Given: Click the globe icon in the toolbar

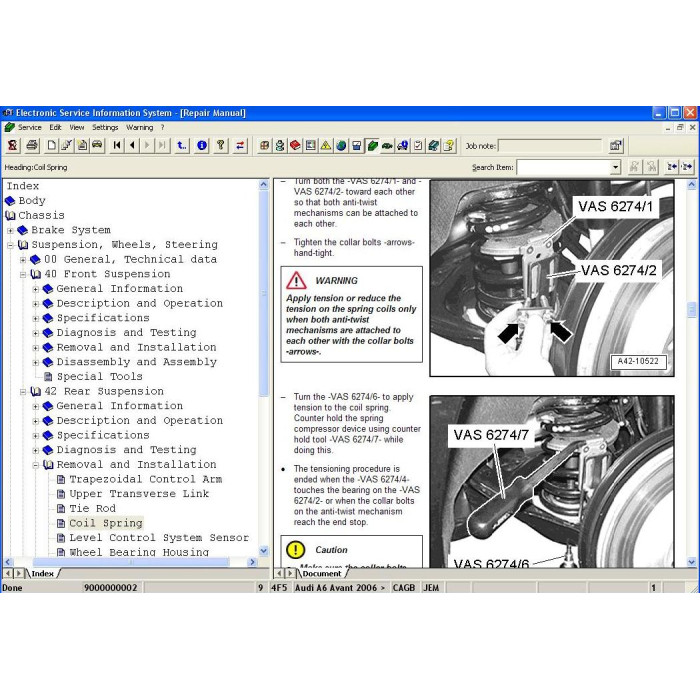Looking at the screenshot, I should click(341, 146).
